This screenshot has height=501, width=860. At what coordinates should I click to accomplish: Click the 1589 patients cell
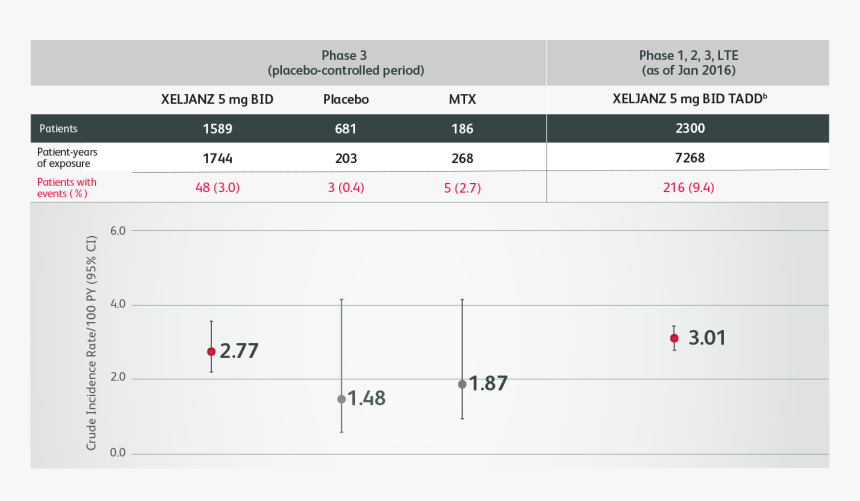pos(217,129)
